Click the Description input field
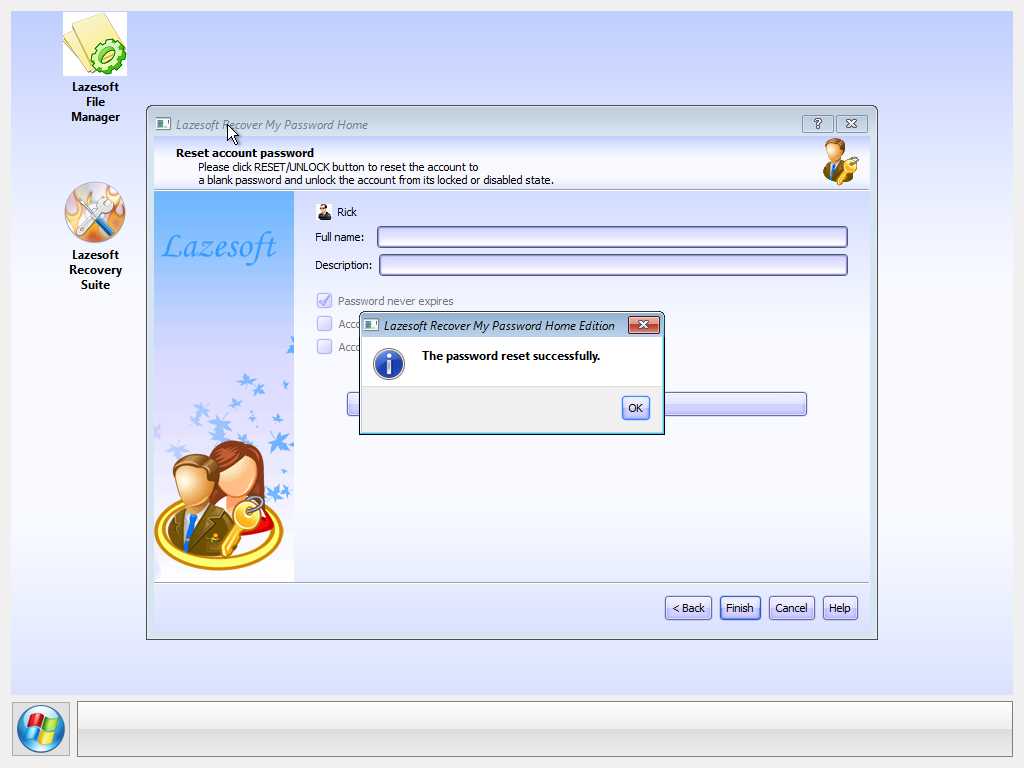This screenshot has height=768, width=1024. (x=613, y=264)
